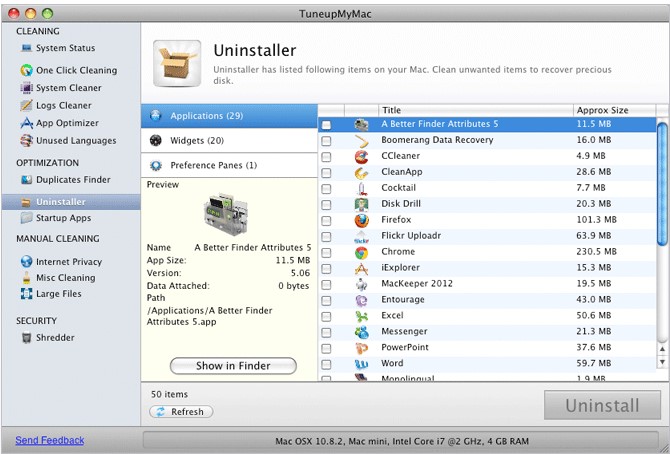The height and width of the screenshot is (454, 670).
Task: Select Uninstaller in the sidebar
Action: tap(71, 202)
